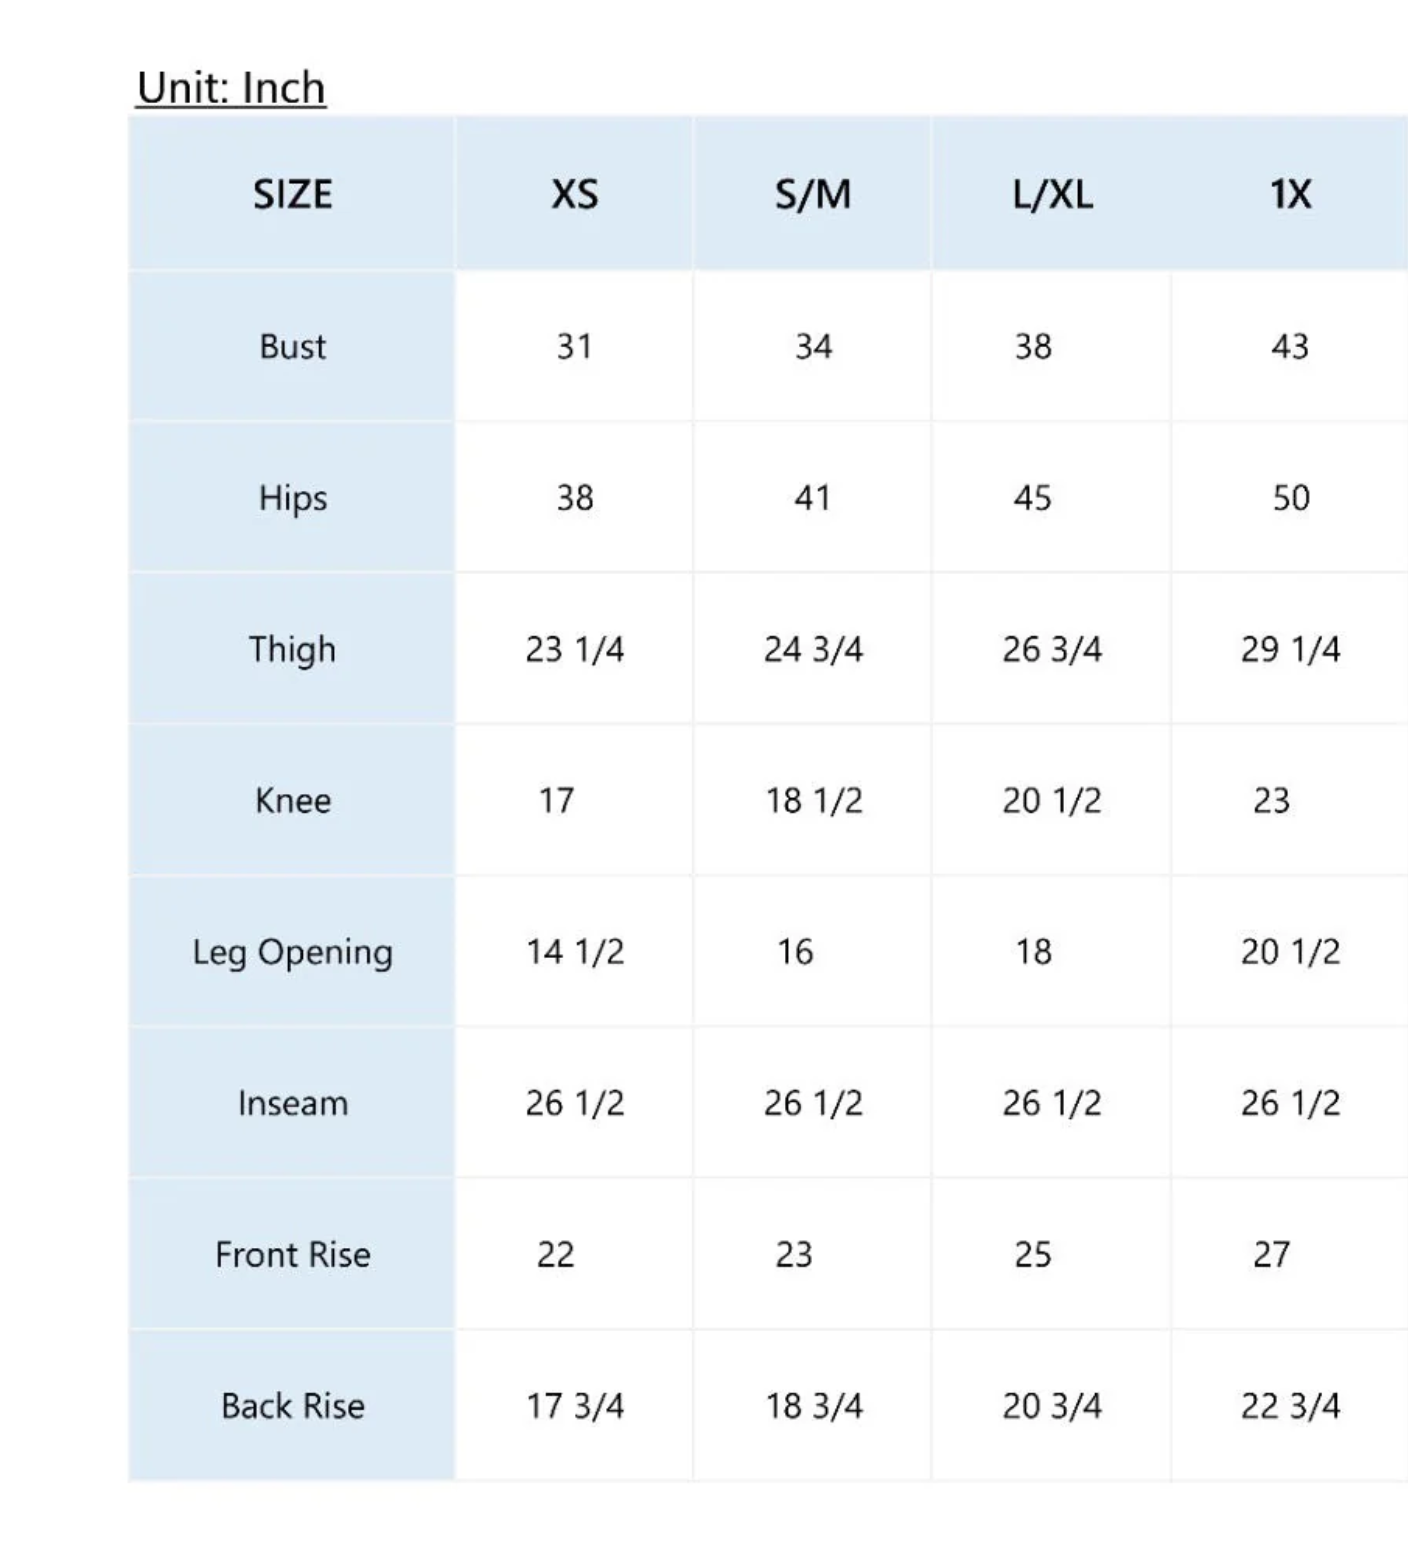Click the Thigh row label
This screenshot has width=1408, height=1548.
coord(292,649)
